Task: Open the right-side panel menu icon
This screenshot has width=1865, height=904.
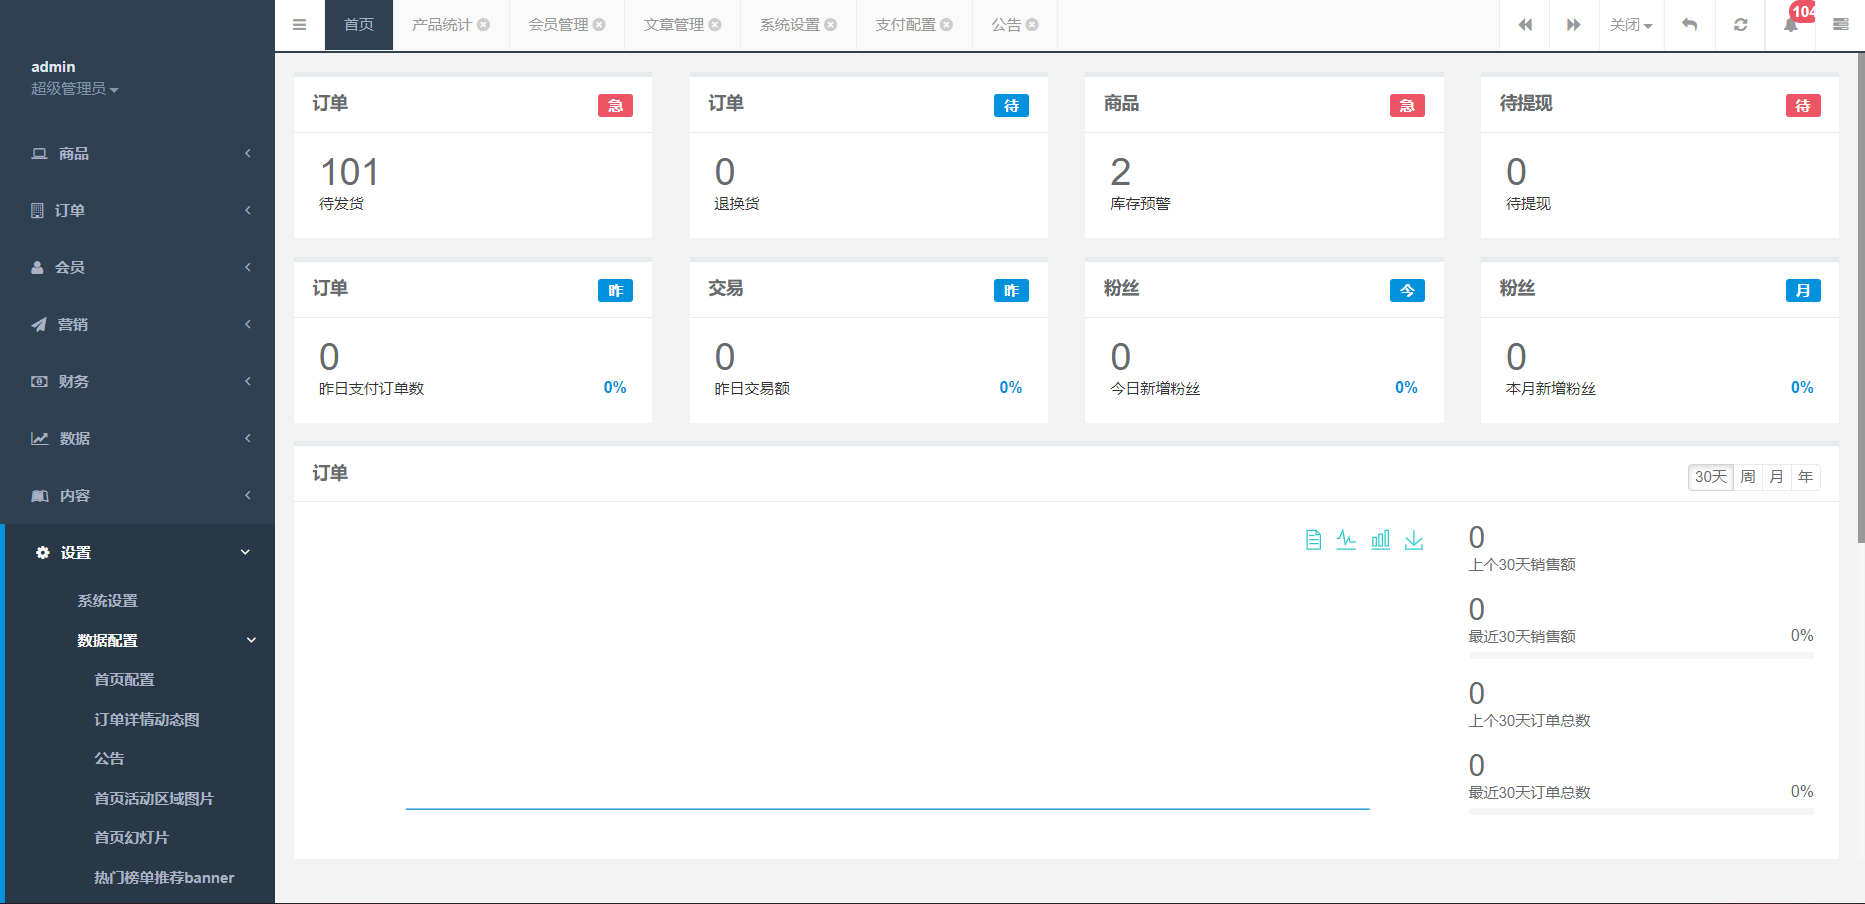Action: coord(1840,25)
